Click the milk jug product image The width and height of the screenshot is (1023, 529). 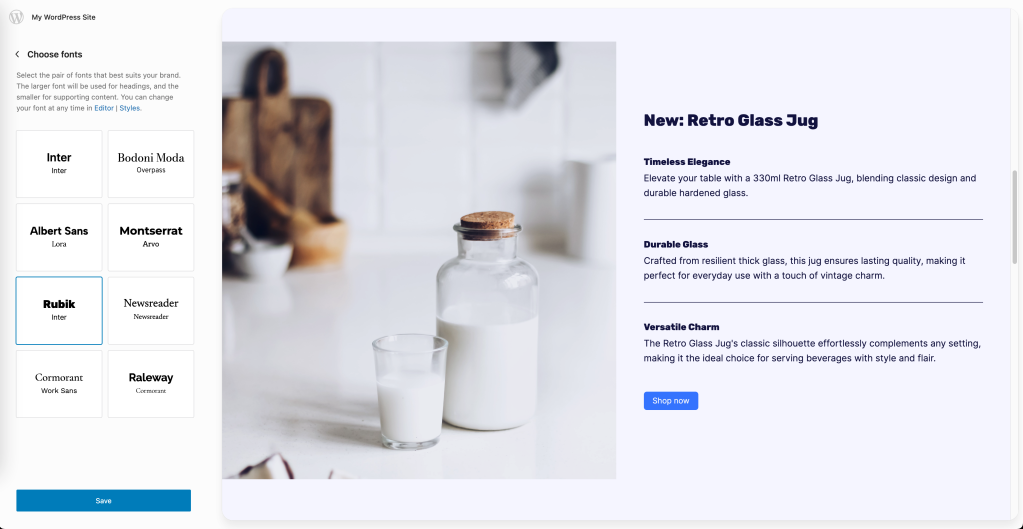[419, 260]
